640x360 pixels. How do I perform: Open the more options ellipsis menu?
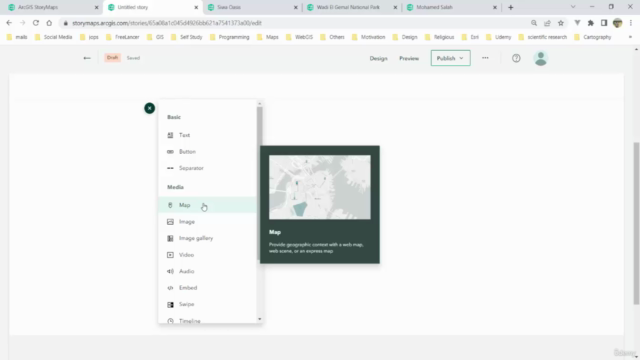click(x=485, y=58)
